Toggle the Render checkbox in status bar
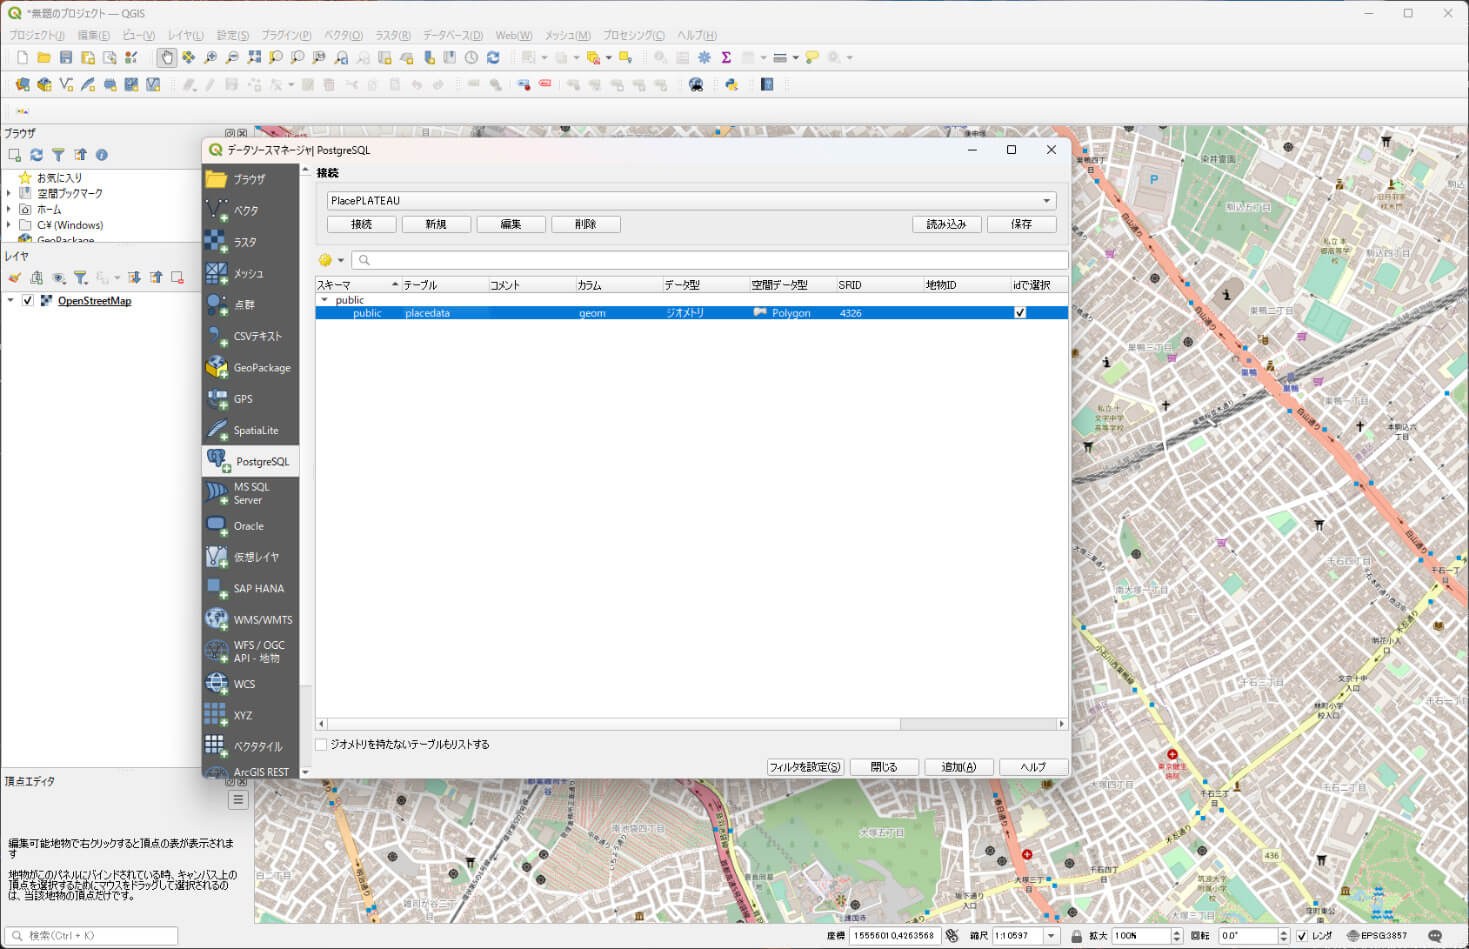 [1301, 936]
